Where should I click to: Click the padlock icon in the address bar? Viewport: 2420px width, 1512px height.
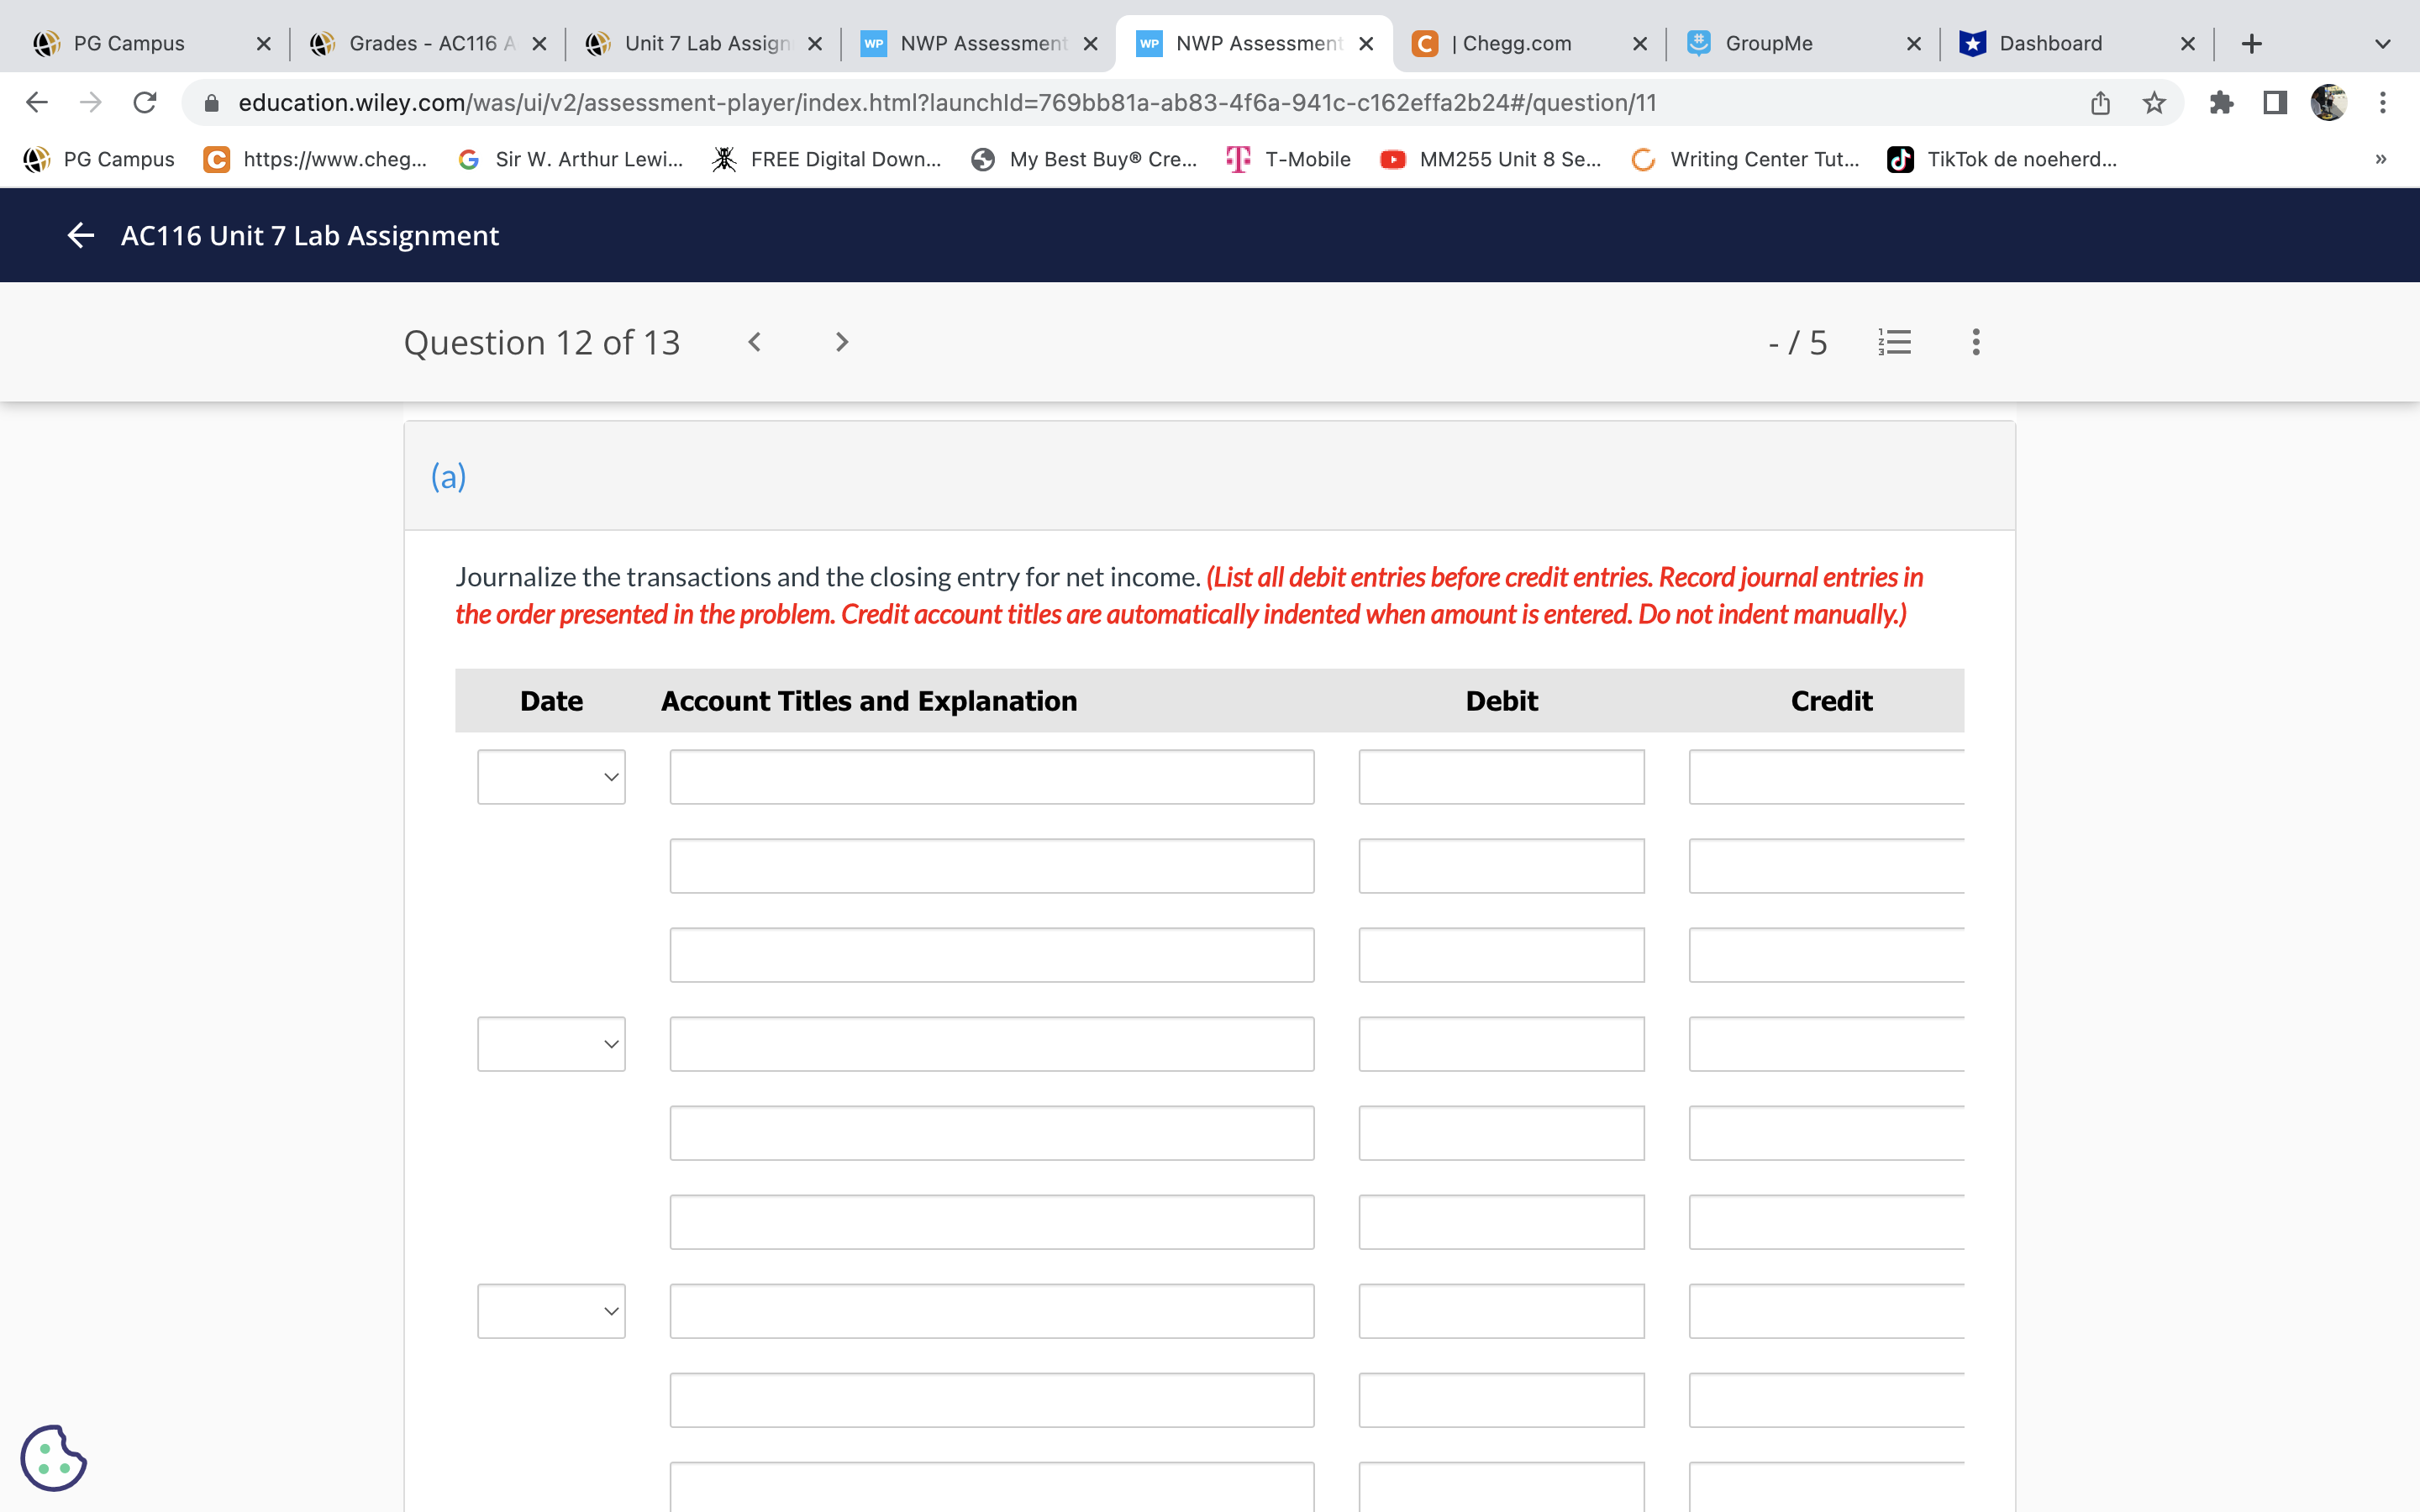point(211,102)
